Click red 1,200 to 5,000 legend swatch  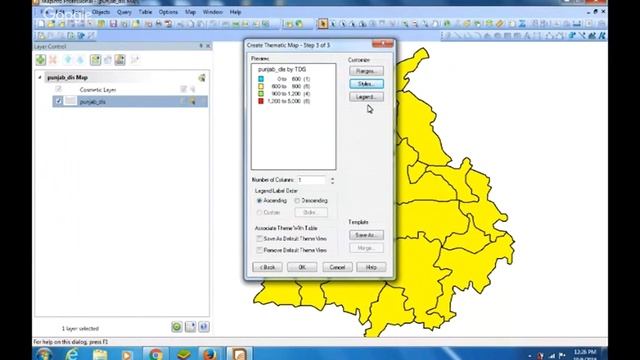261,101
